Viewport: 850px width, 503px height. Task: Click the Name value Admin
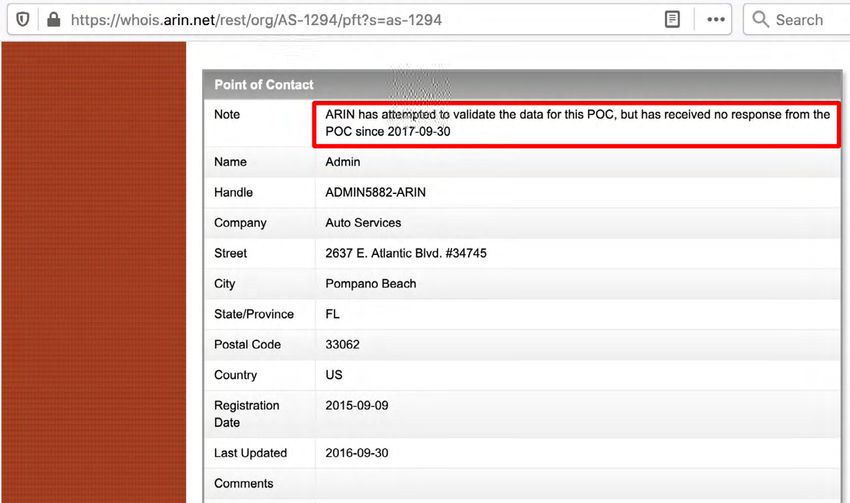[343, 162]
